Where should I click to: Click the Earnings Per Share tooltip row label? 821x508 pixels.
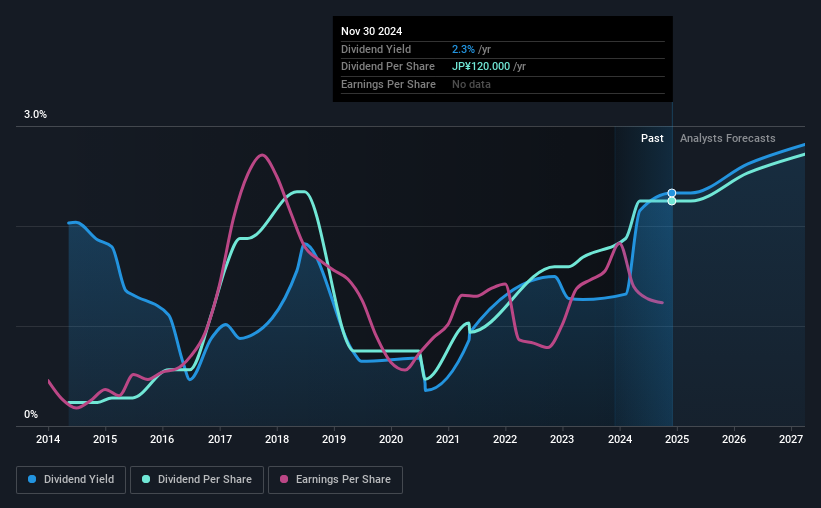click(x=389, y=84)
